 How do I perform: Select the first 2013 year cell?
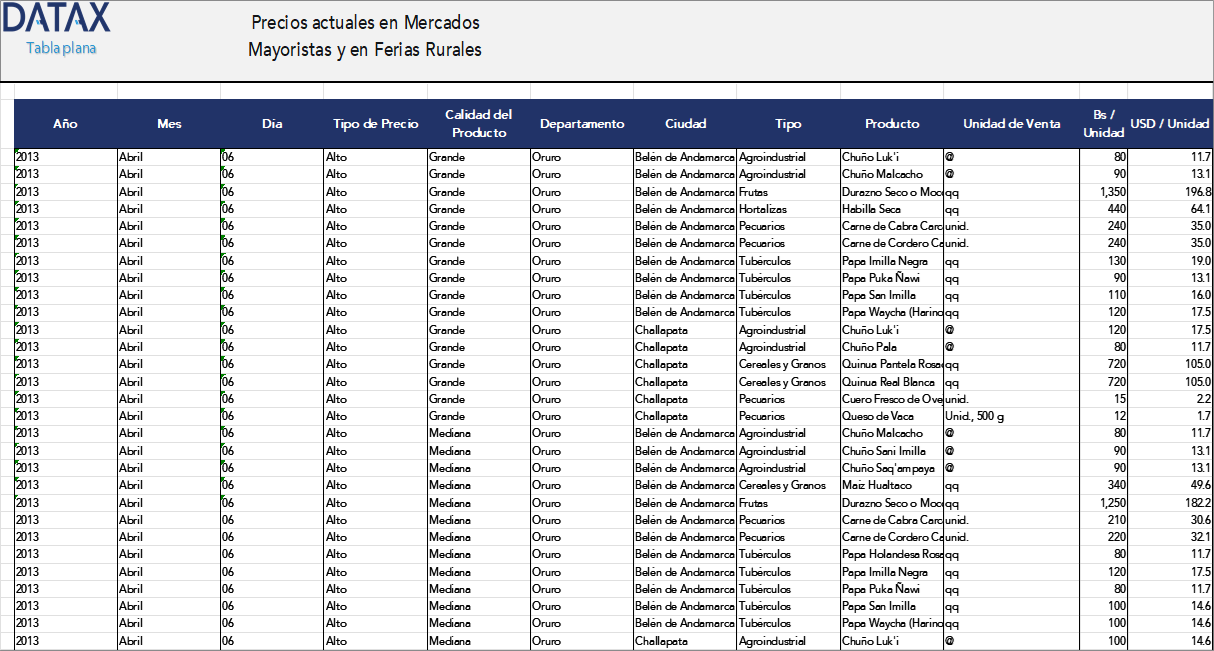coord(30,157)
